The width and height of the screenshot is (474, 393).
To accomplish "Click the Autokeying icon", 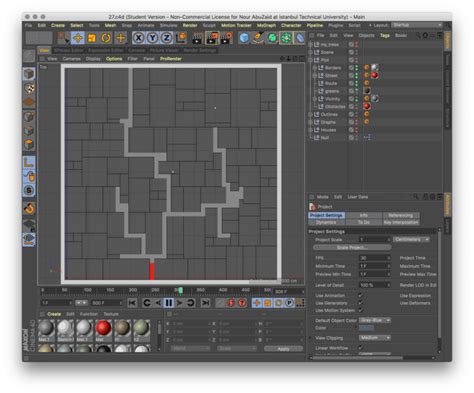I will tap(231, 303).
